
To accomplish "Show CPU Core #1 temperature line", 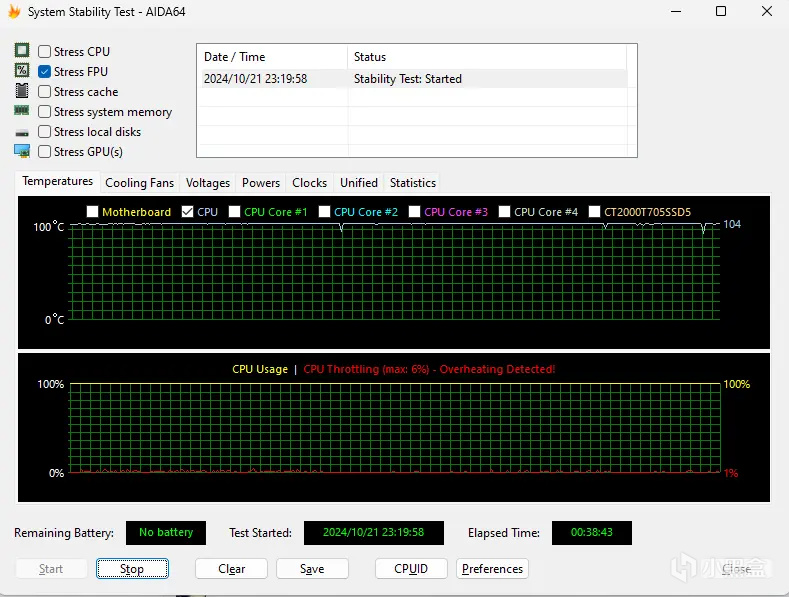I will [x=234, y=211].
